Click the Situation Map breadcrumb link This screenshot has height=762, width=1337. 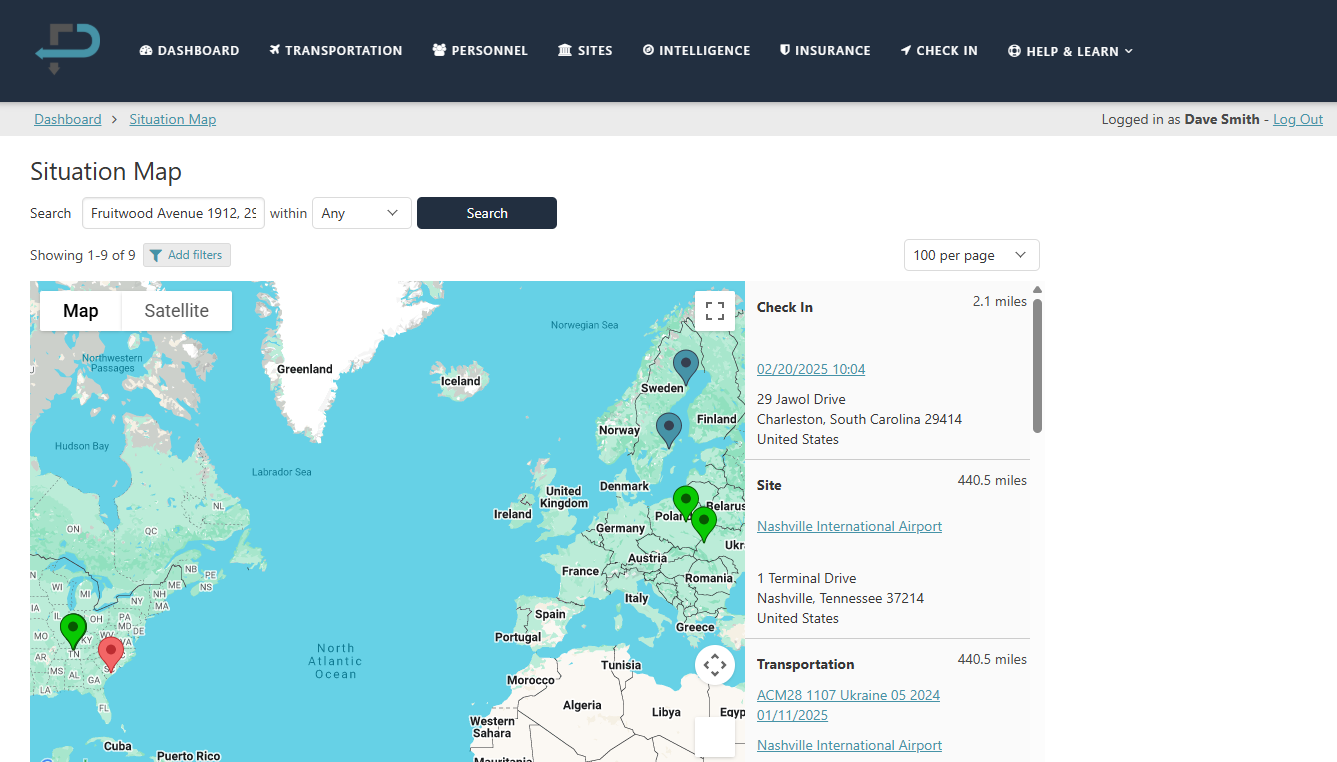(173, 119)
